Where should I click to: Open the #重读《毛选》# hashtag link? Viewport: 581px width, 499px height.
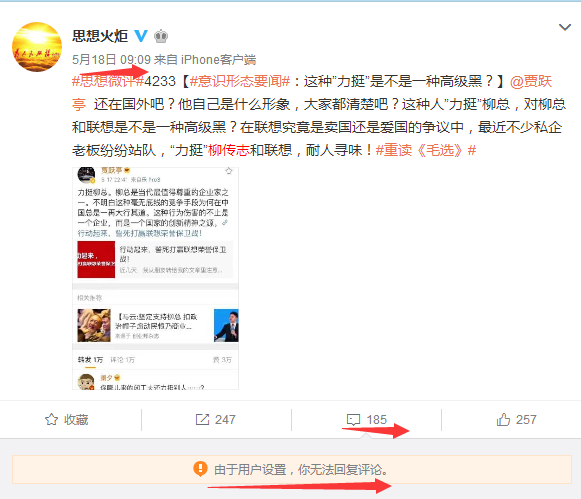[x=426, y=150]
